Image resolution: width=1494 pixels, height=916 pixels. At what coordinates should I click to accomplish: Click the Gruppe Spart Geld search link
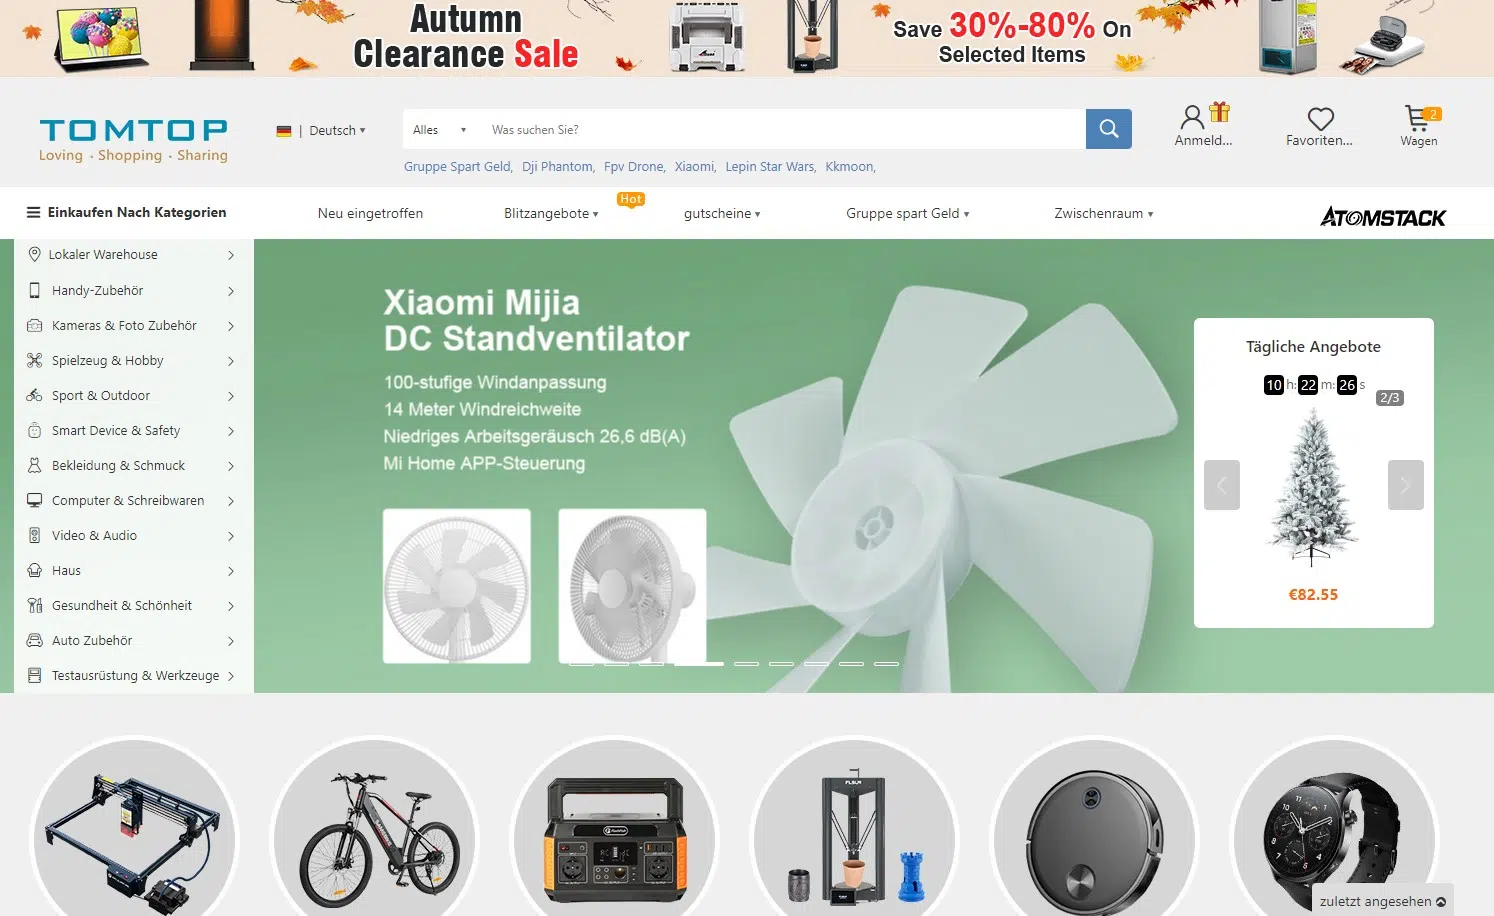458,167
